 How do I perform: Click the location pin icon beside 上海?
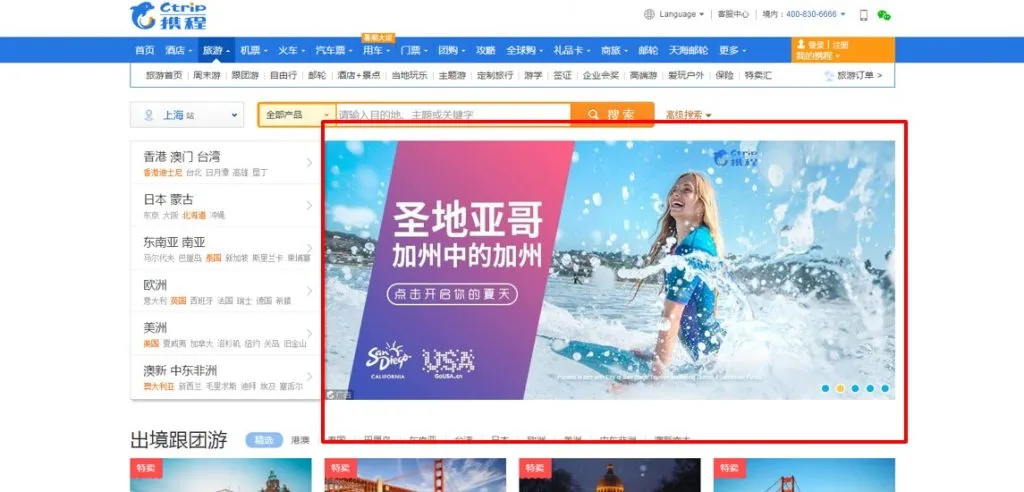pos(149,115)
